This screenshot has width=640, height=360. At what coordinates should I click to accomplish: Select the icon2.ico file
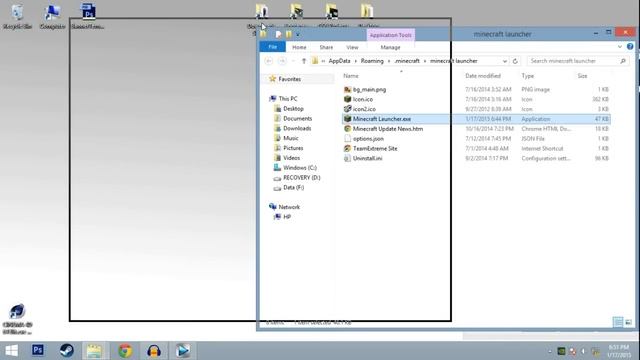pyautogui.click(x=364, y=109)
